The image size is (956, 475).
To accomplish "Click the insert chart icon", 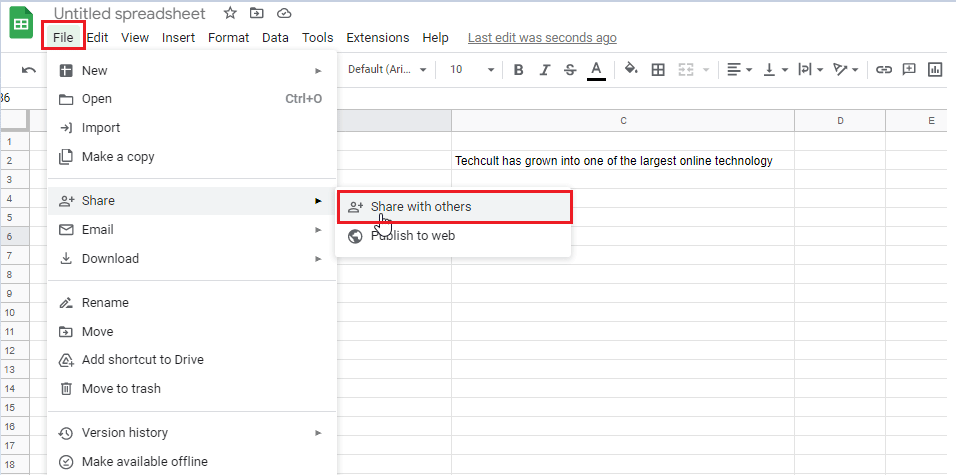I will 935,70.
